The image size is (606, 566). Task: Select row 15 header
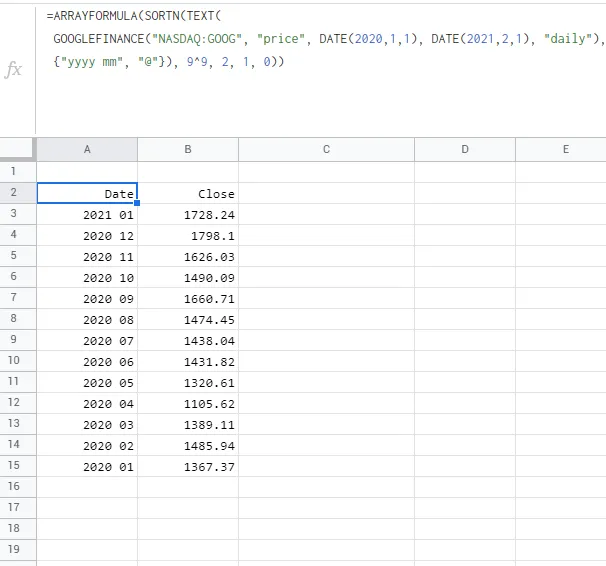click(x=18, y=465)
